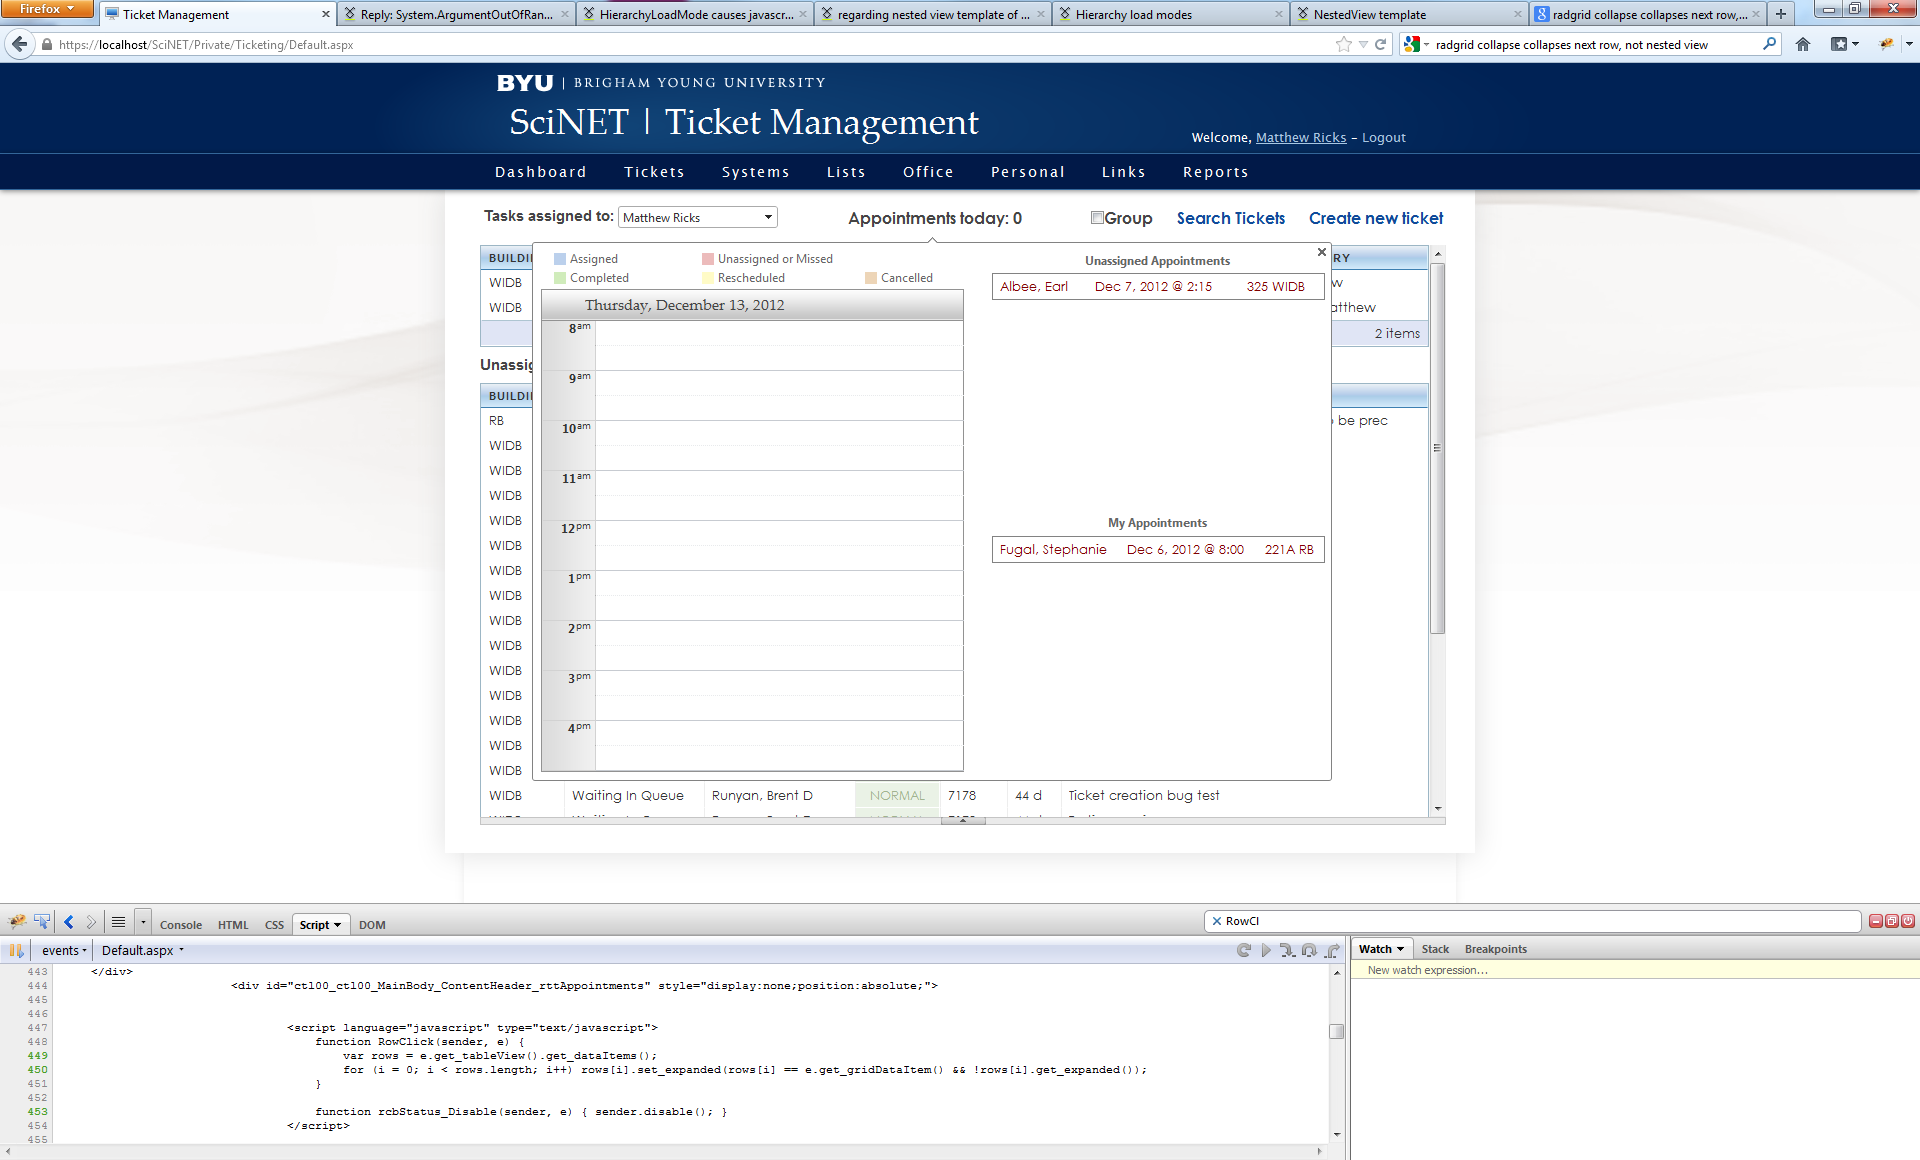The width and height of the screenshot is (1920, 1160).
Task: Click the Search Tickets link
Action: point(1230,218)
